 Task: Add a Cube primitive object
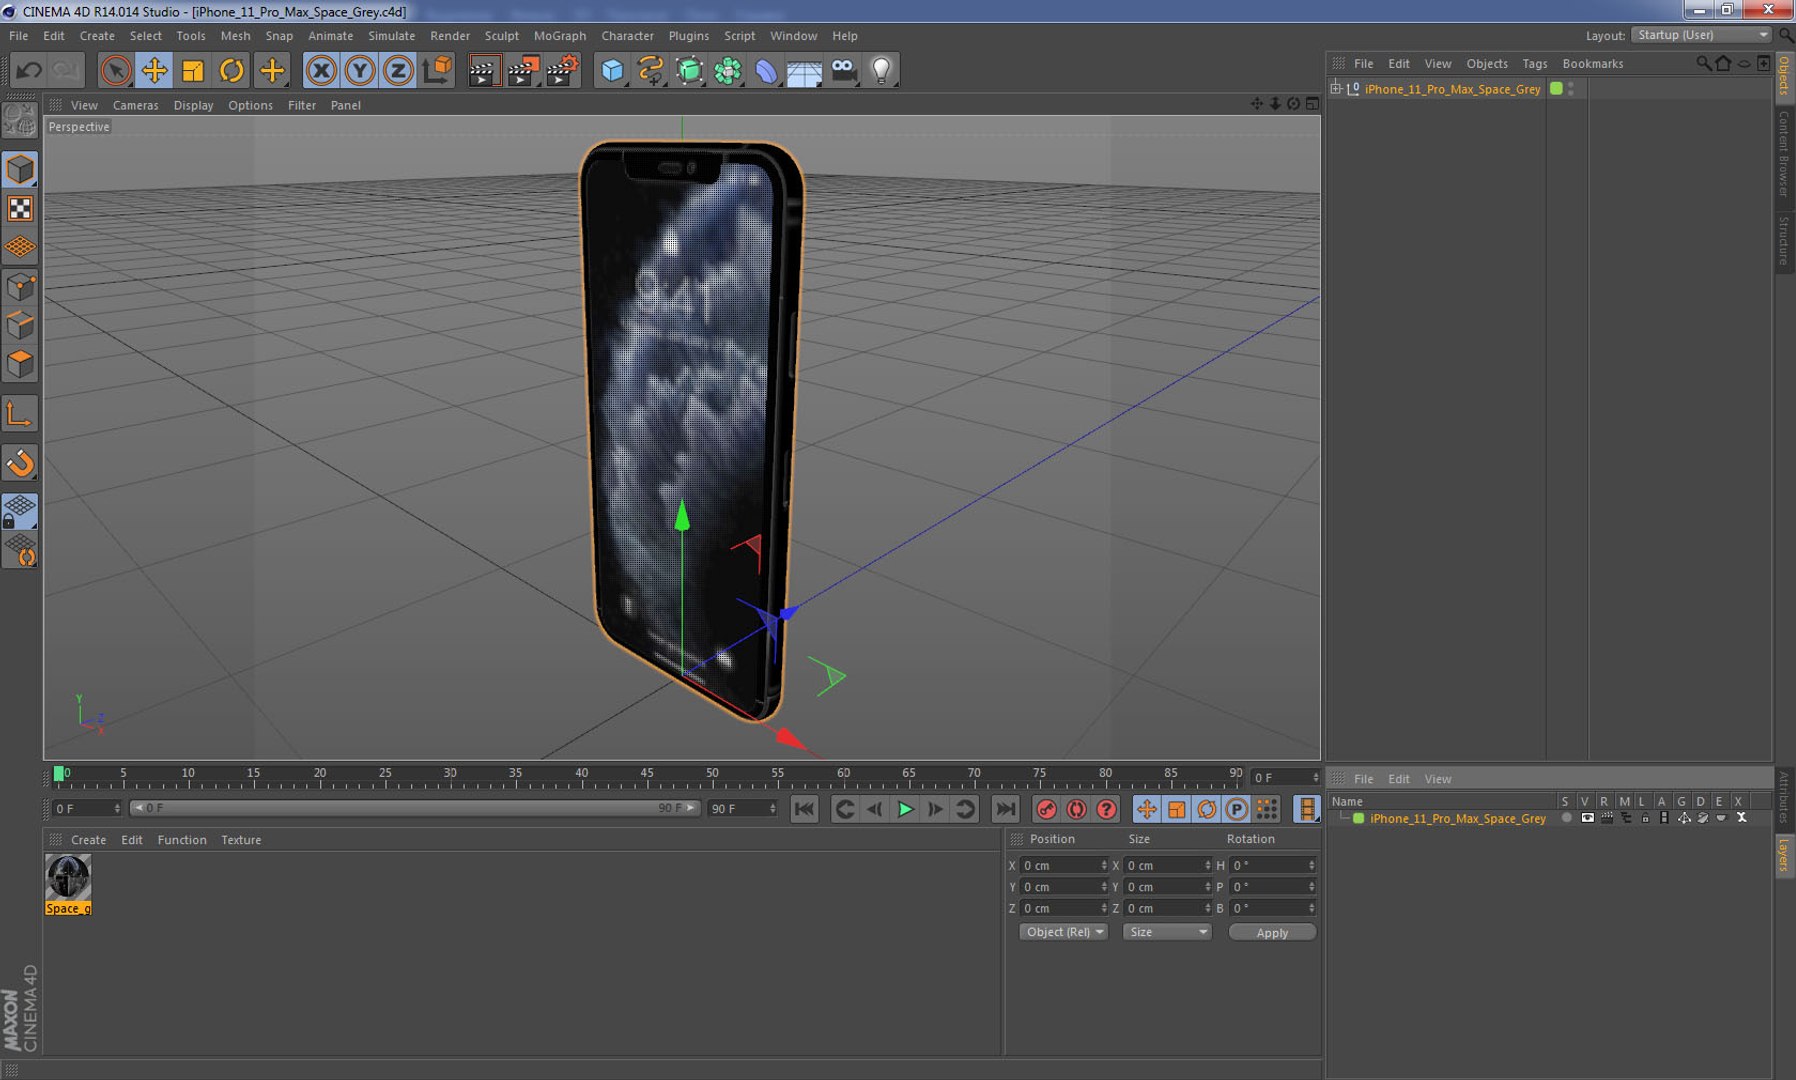pyautogui.click(x=612, y=70)
